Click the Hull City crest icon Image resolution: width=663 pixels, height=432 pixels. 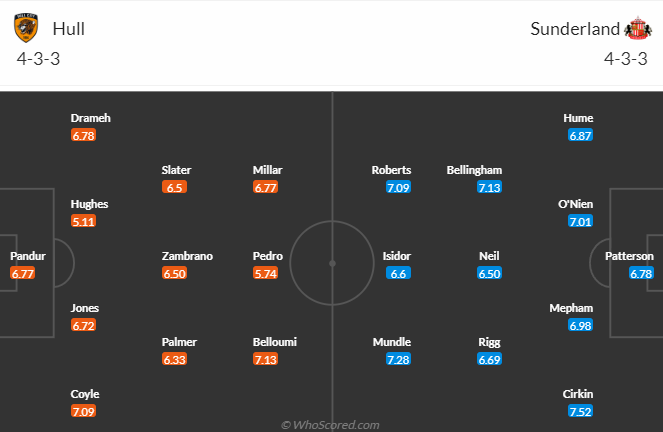click(26, 29)
